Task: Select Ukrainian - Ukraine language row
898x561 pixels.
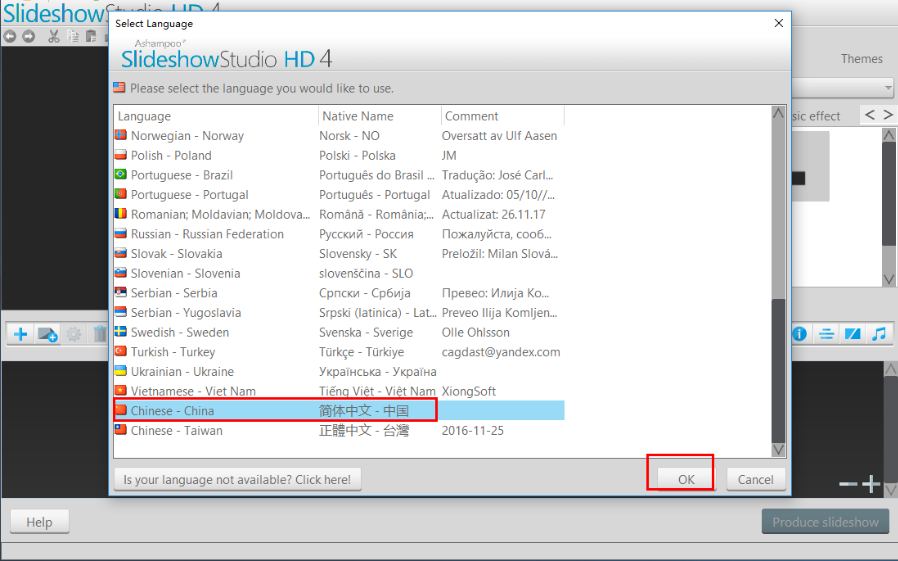Action: pyautogui.click(x=339, y=372)
